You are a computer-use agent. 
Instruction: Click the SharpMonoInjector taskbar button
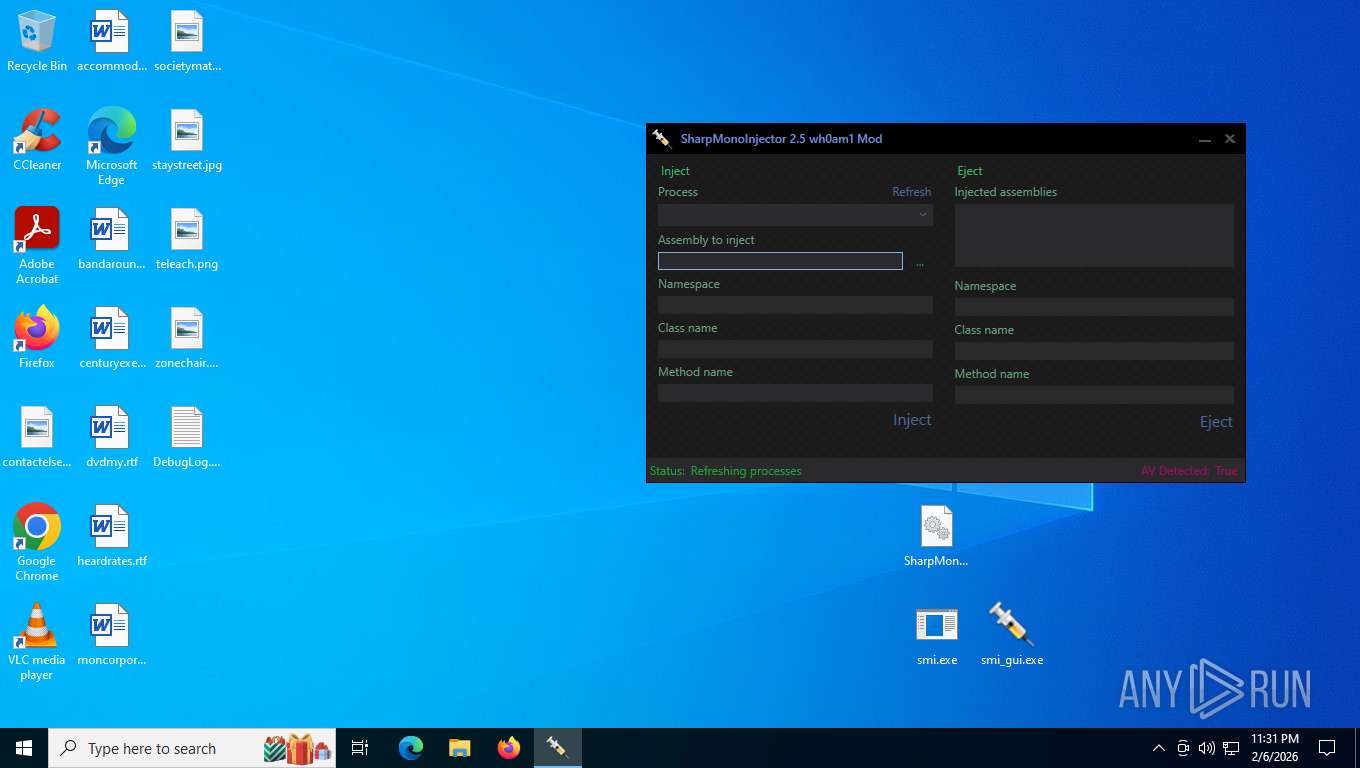(x=558, y=748)
